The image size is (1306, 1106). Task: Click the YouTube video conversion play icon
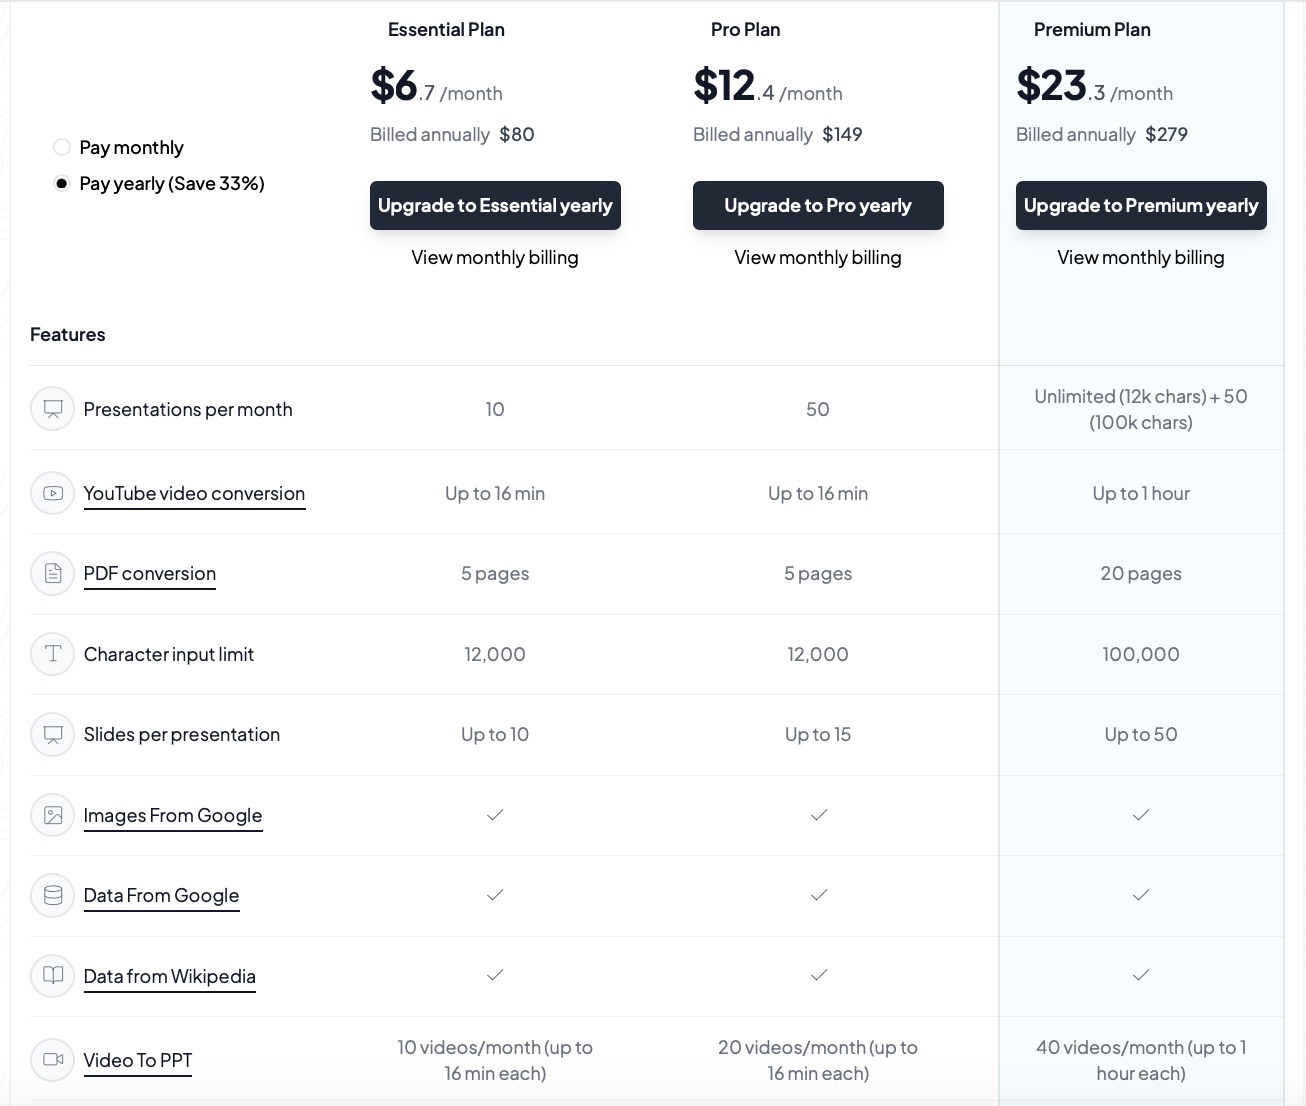pos(53,493)
